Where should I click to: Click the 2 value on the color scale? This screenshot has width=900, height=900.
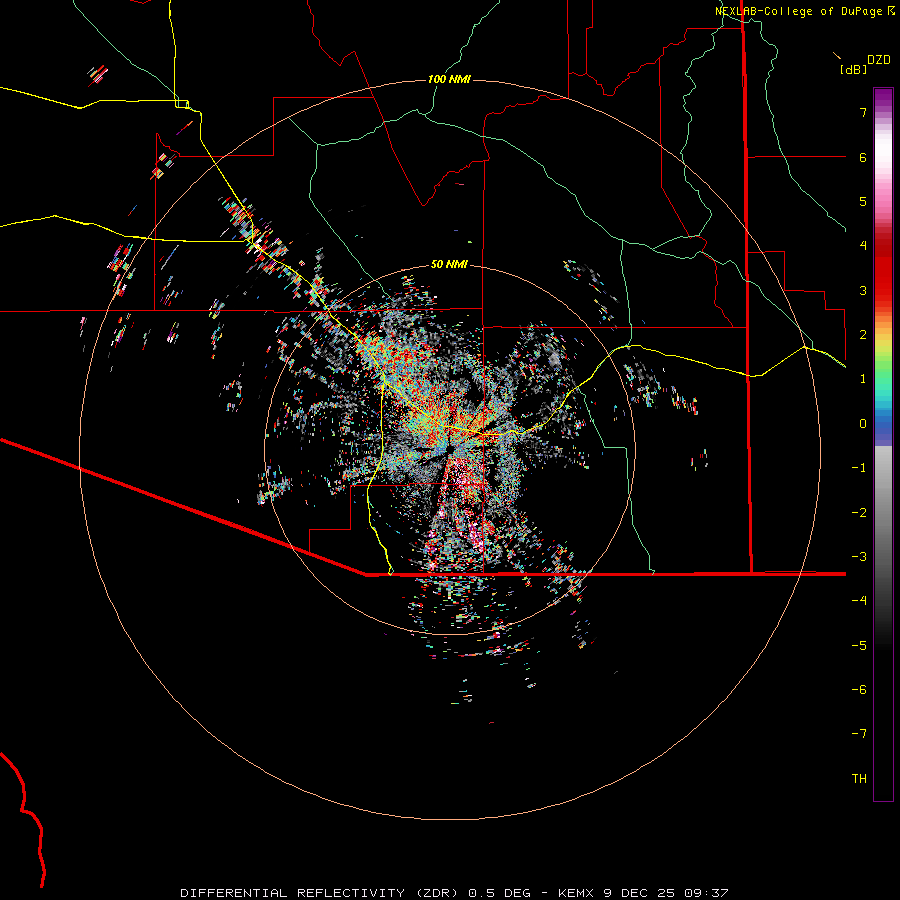pyautogui.click(x=863, y=335)
